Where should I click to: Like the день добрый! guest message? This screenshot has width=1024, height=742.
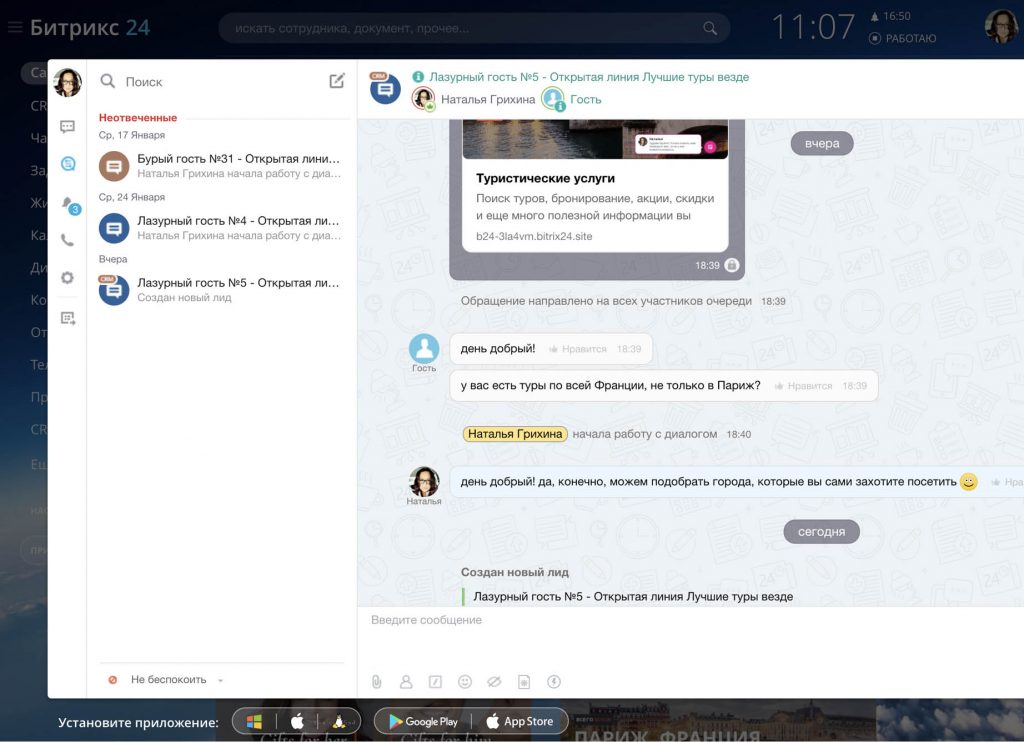tap(578, 349)
